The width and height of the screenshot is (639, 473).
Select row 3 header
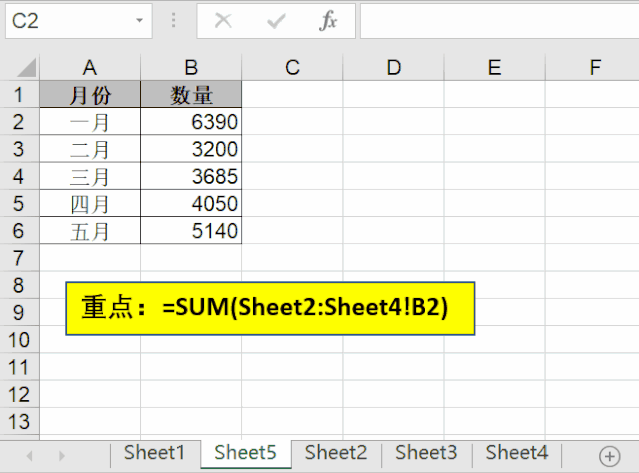(19, 149)
